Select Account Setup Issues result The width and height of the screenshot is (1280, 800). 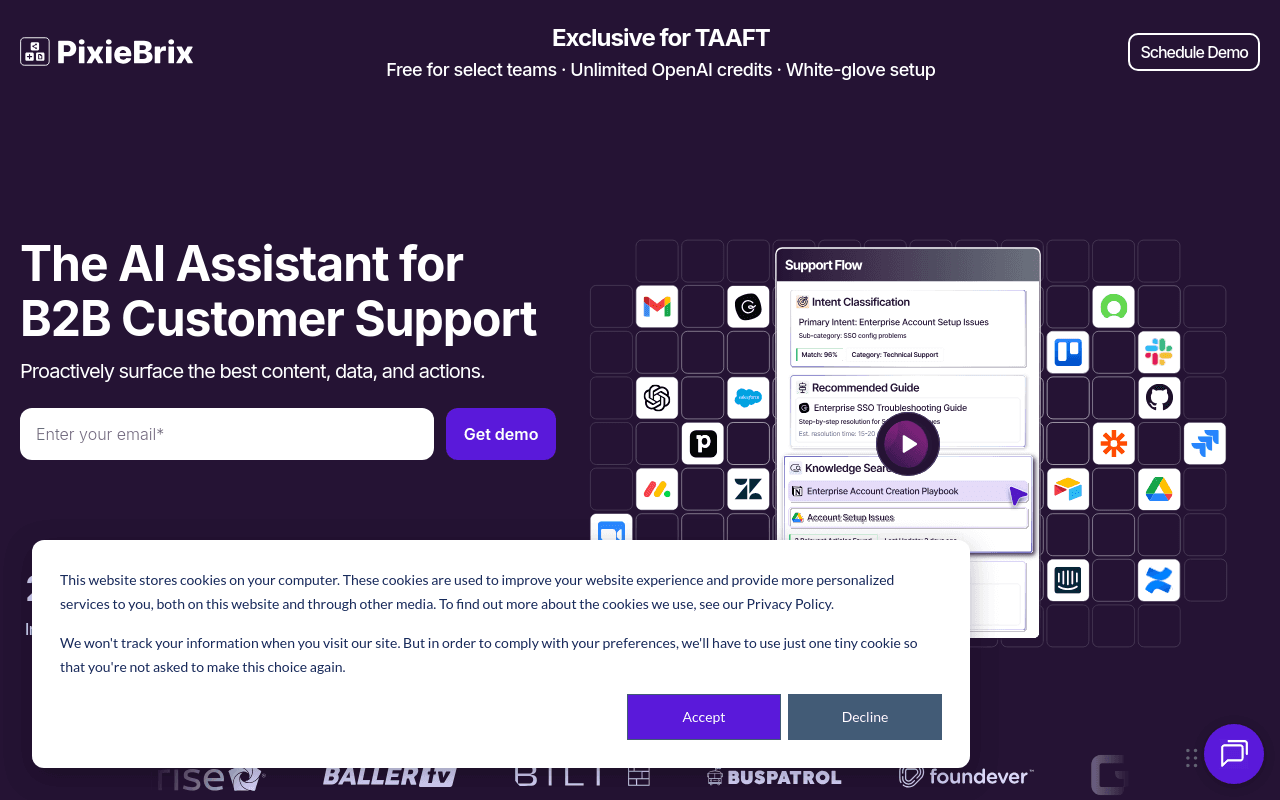click(x=909, y=518)
